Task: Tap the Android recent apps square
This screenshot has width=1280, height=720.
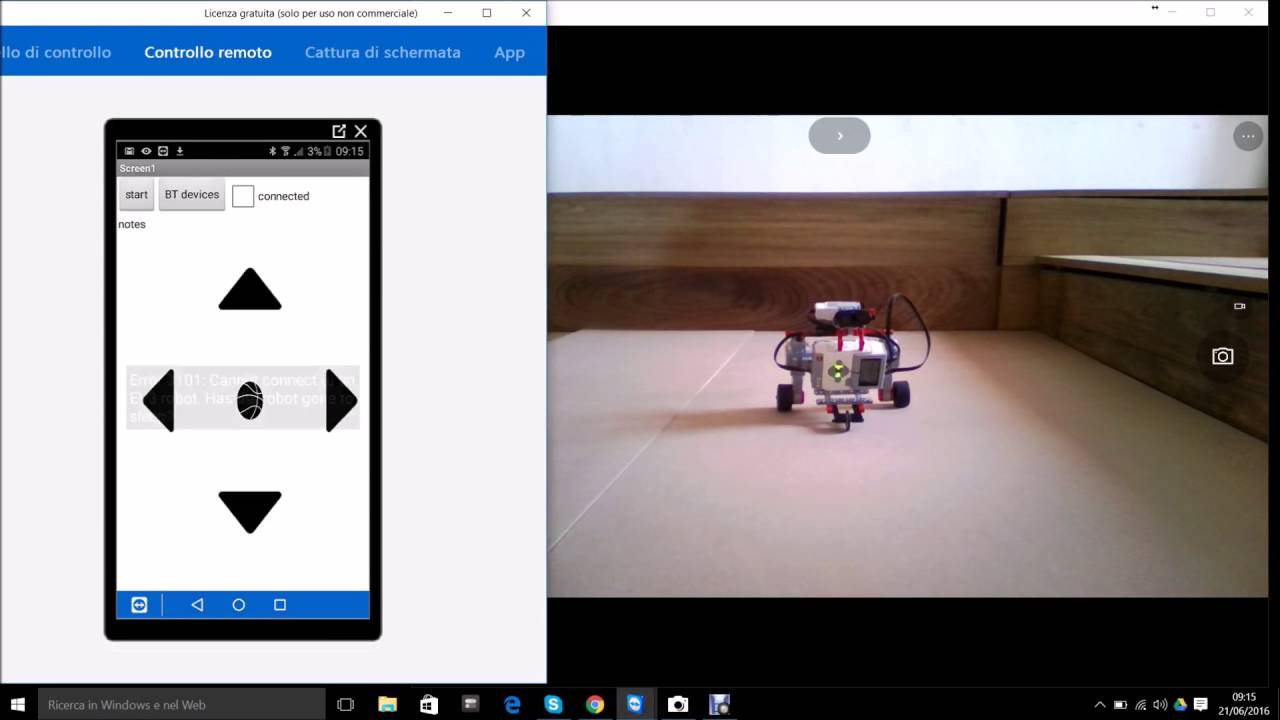Action: 280,605
